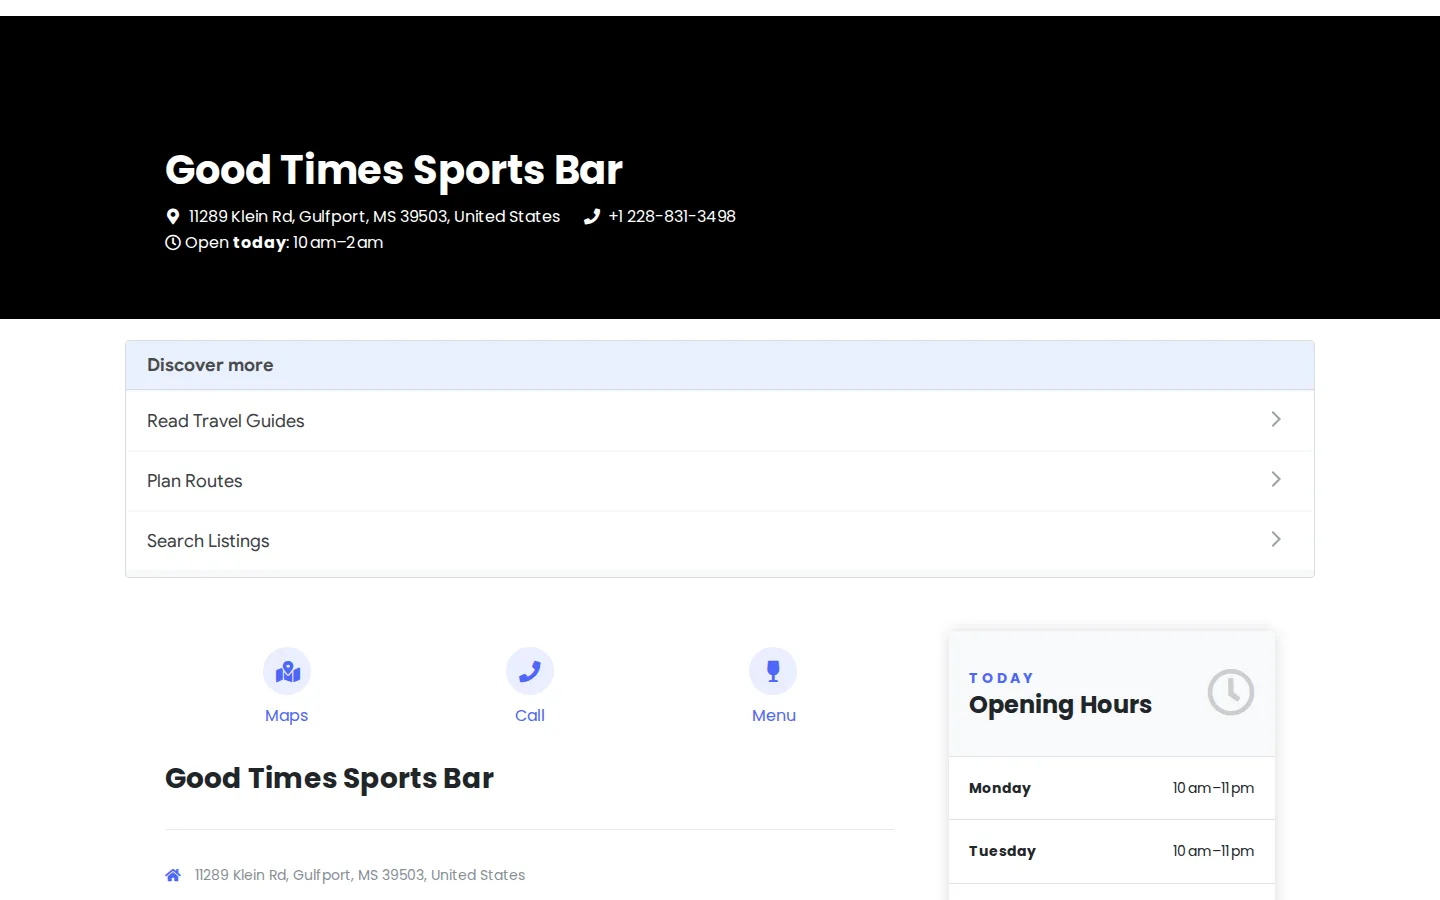Click the TODAY label above Opening Hours
Viewport: 1440px width, 900px height.
coord(1001,678)
